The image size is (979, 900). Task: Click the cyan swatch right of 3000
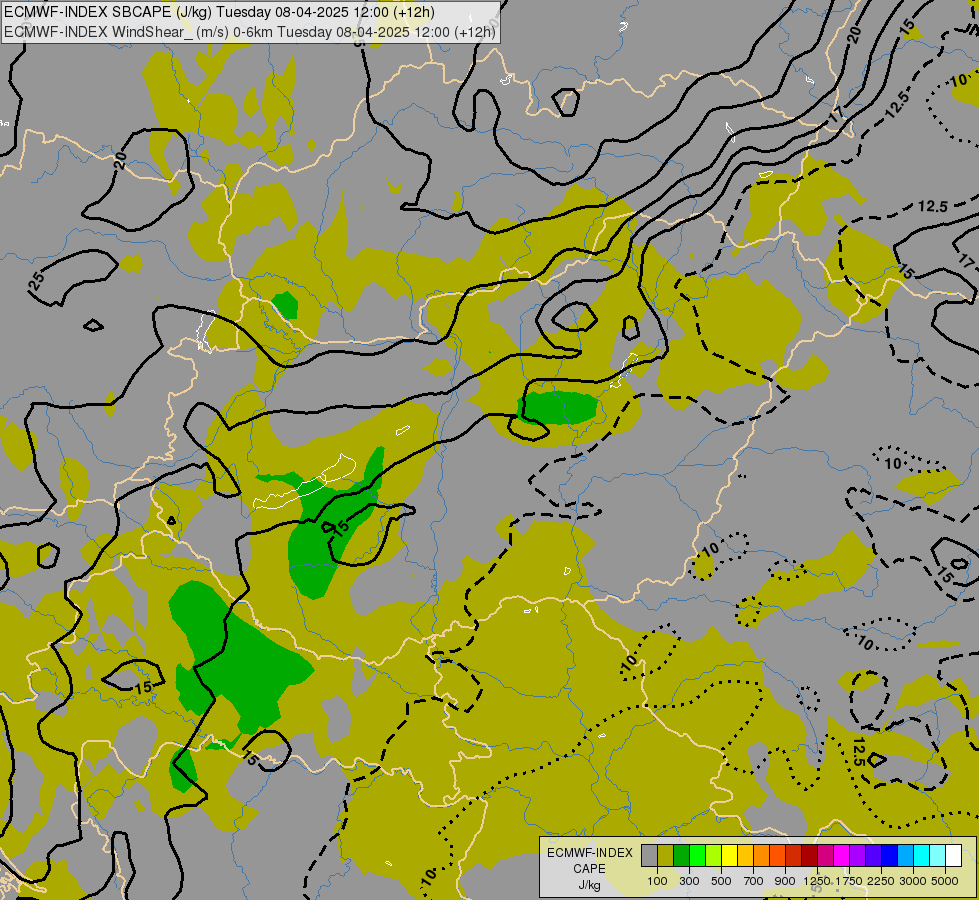922,855
